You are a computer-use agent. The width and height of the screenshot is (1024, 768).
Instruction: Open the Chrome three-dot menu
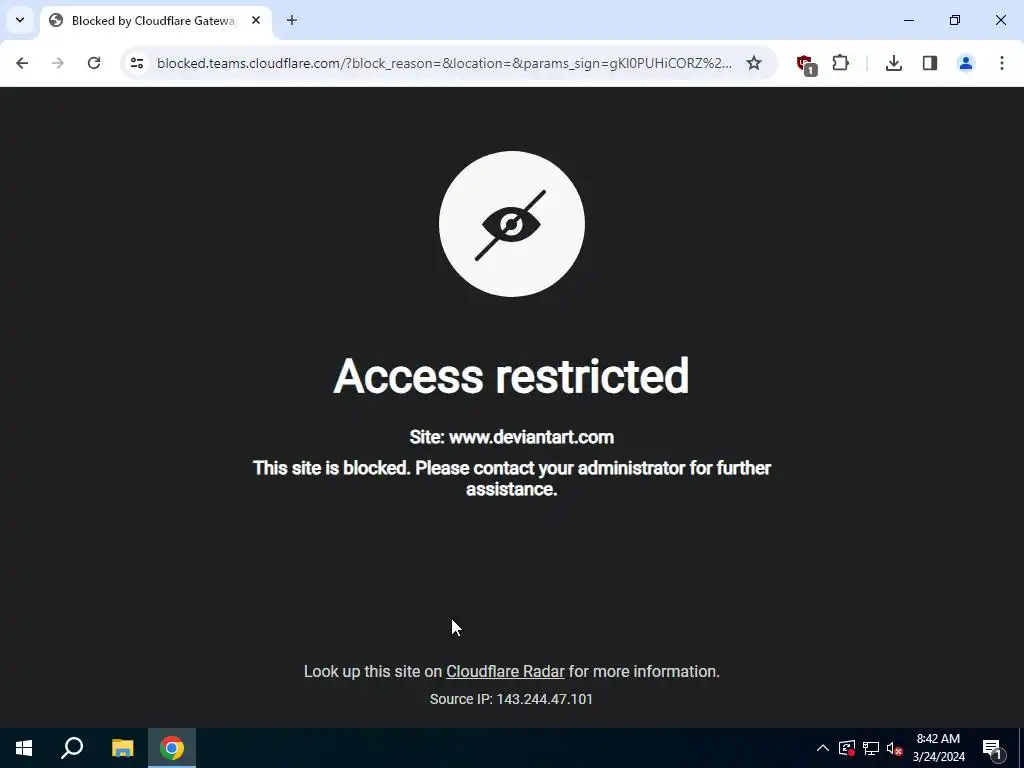(x=1001, y=63)
